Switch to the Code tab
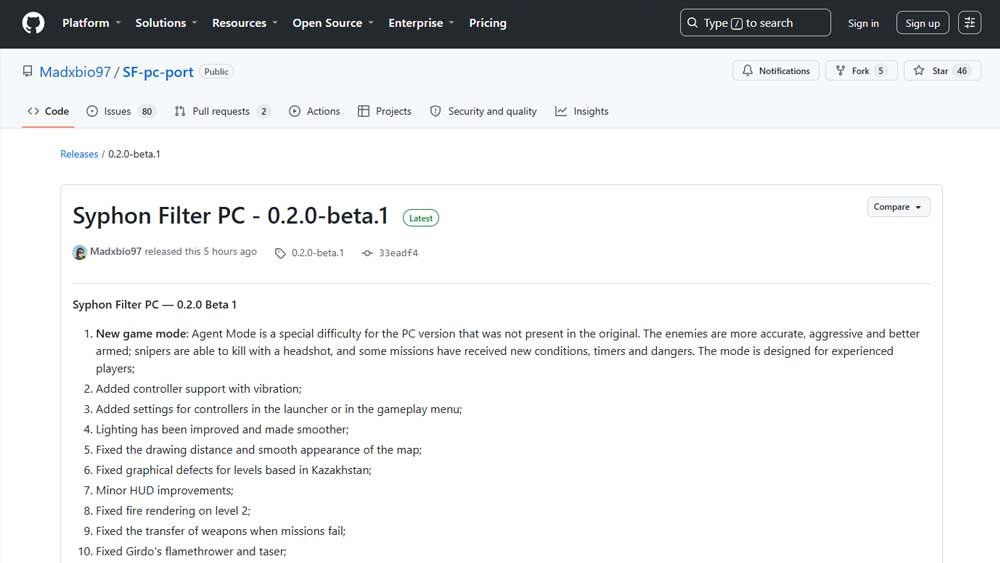Image resolution: width=1000 pixels, height=563 pixels. click(x=48, y=111)
